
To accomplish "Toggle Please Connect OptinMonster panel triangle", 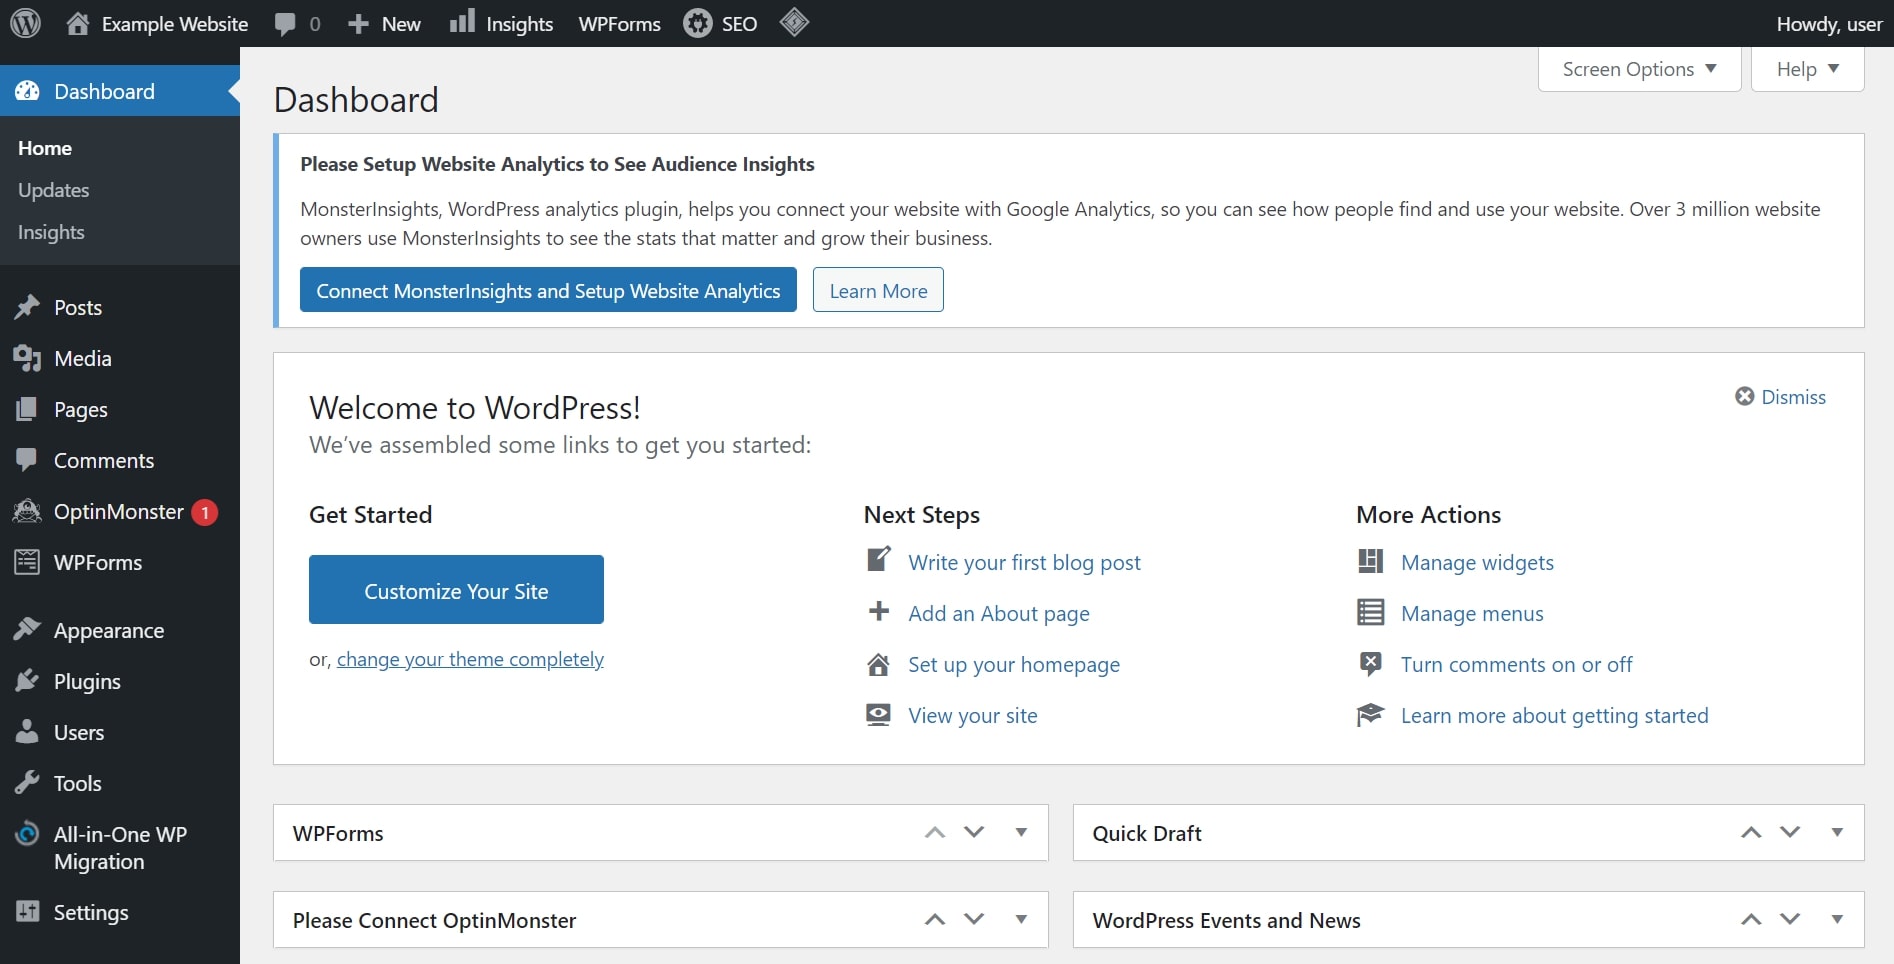I will [x=1021, y=919].
